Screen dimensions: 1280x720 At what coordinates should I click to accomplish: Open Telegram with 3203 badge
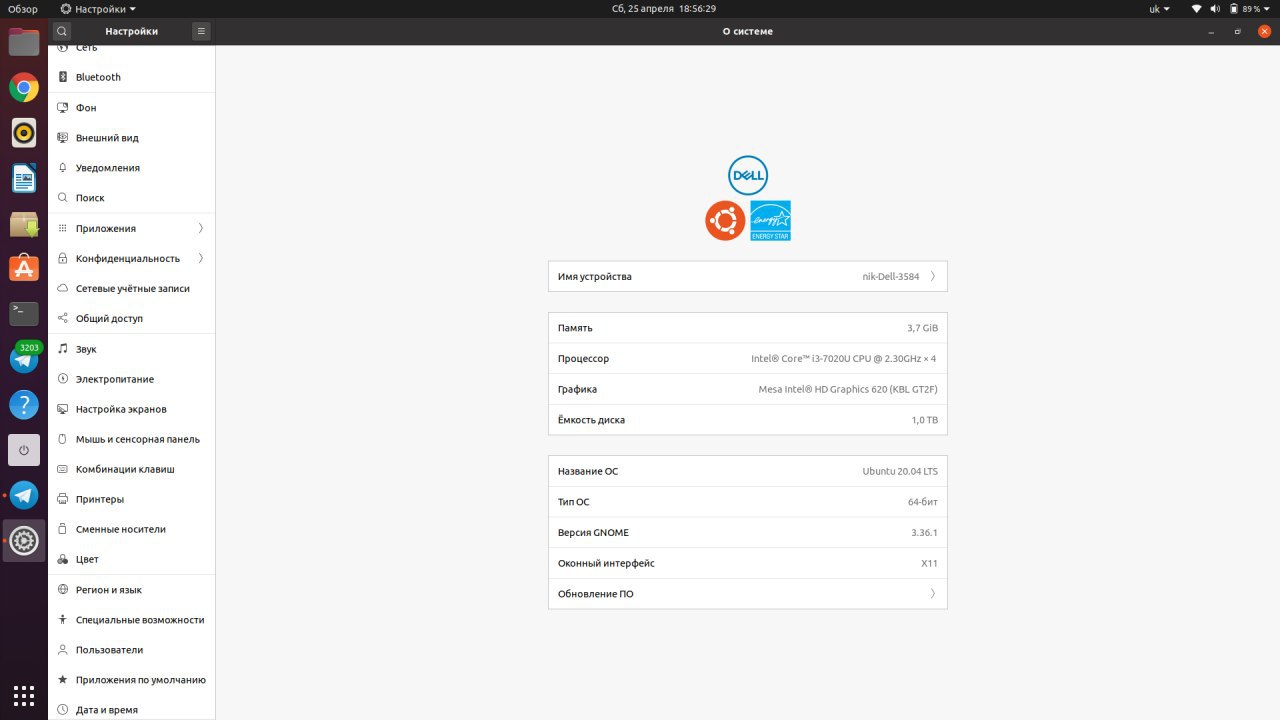tap(24, 358)
